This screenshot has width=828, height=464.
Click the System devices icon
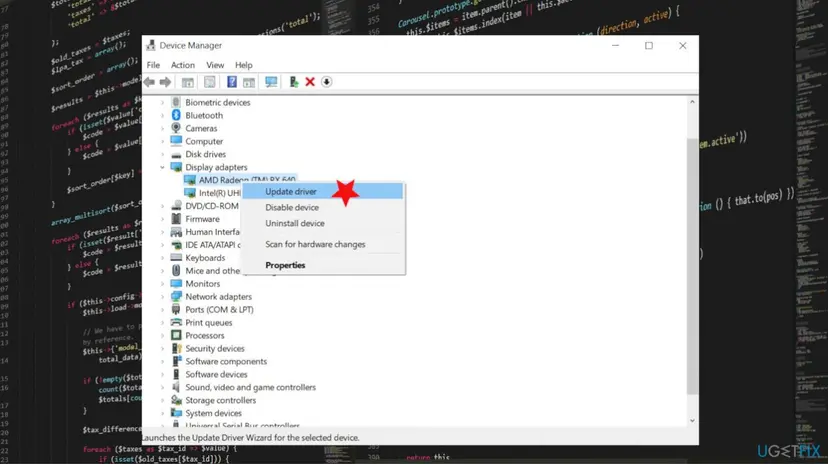(176, 413)
